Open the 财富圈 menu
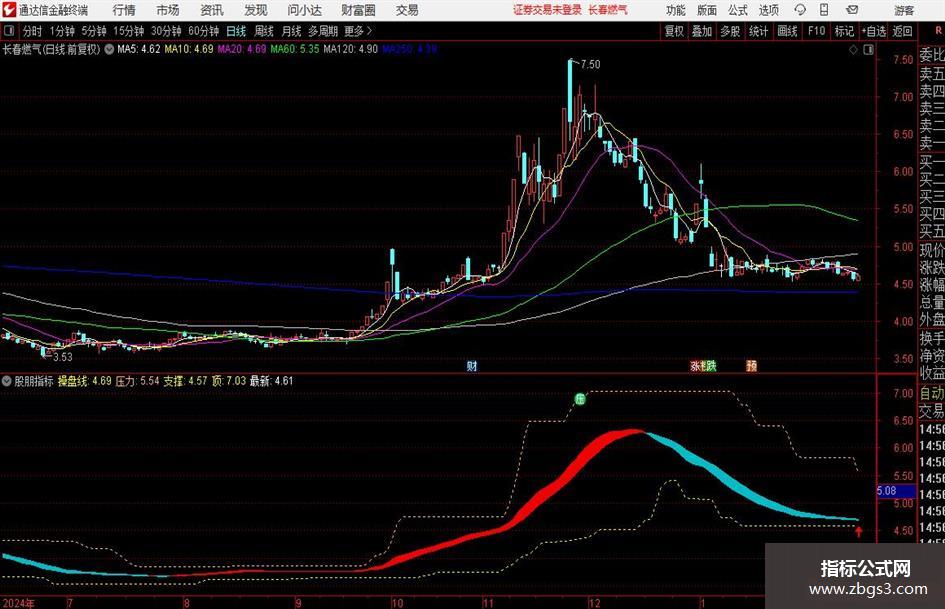 [x=358, y=10]
